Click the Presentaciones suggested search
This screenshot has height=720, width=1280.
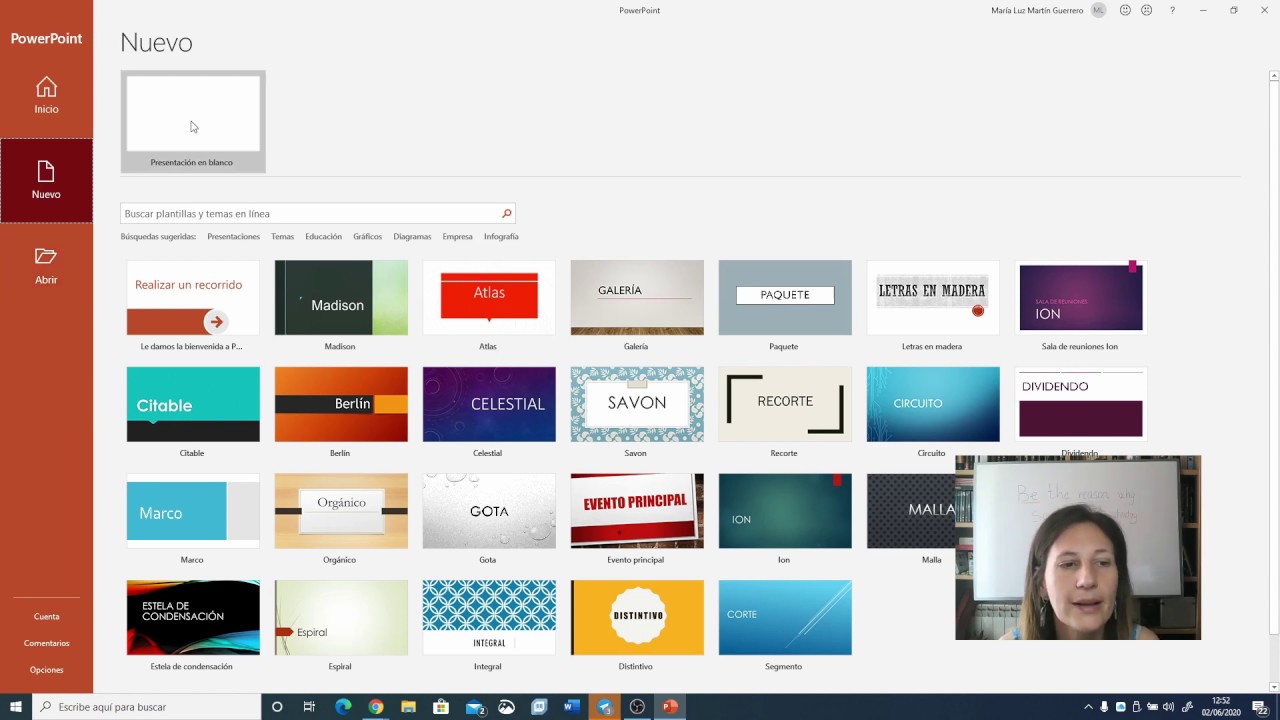point(233,237)
